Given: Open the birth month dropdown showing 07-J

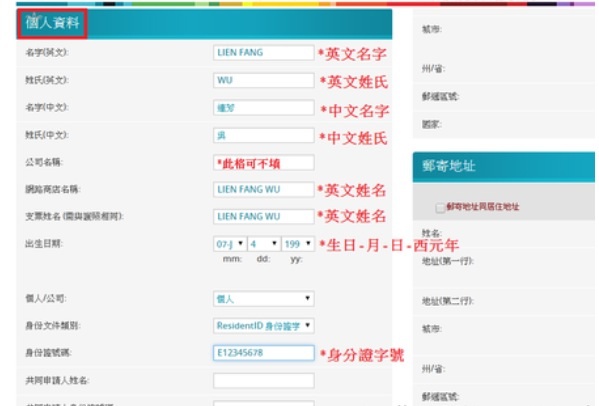Looking at the screenshot, I should click(230, 244).
